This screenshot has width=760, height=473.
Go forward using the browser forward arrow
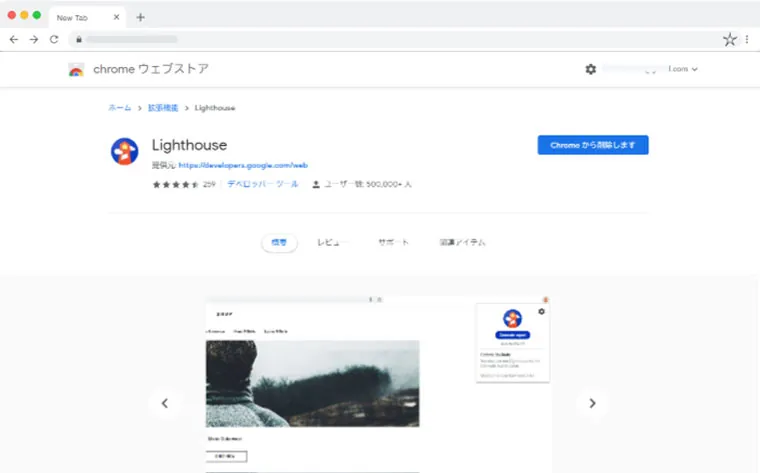pos(33,39)
